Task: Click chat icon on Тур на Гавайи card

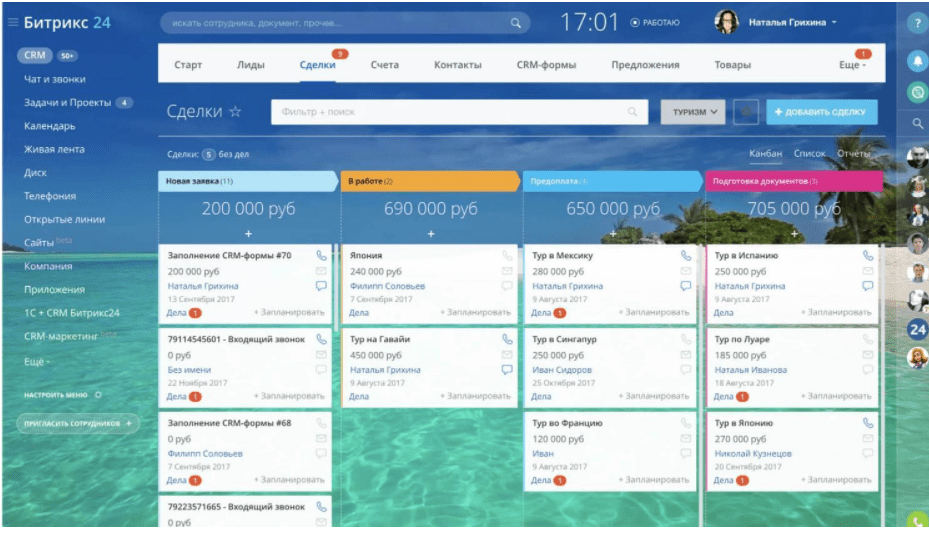Action: 507,369
